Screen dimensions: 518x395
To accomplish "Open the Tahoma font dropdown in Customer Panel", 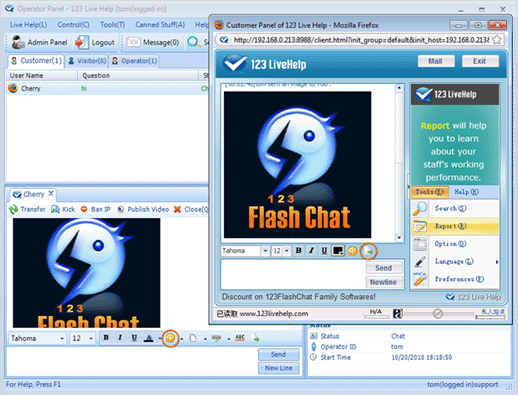I will click(265, 251).
